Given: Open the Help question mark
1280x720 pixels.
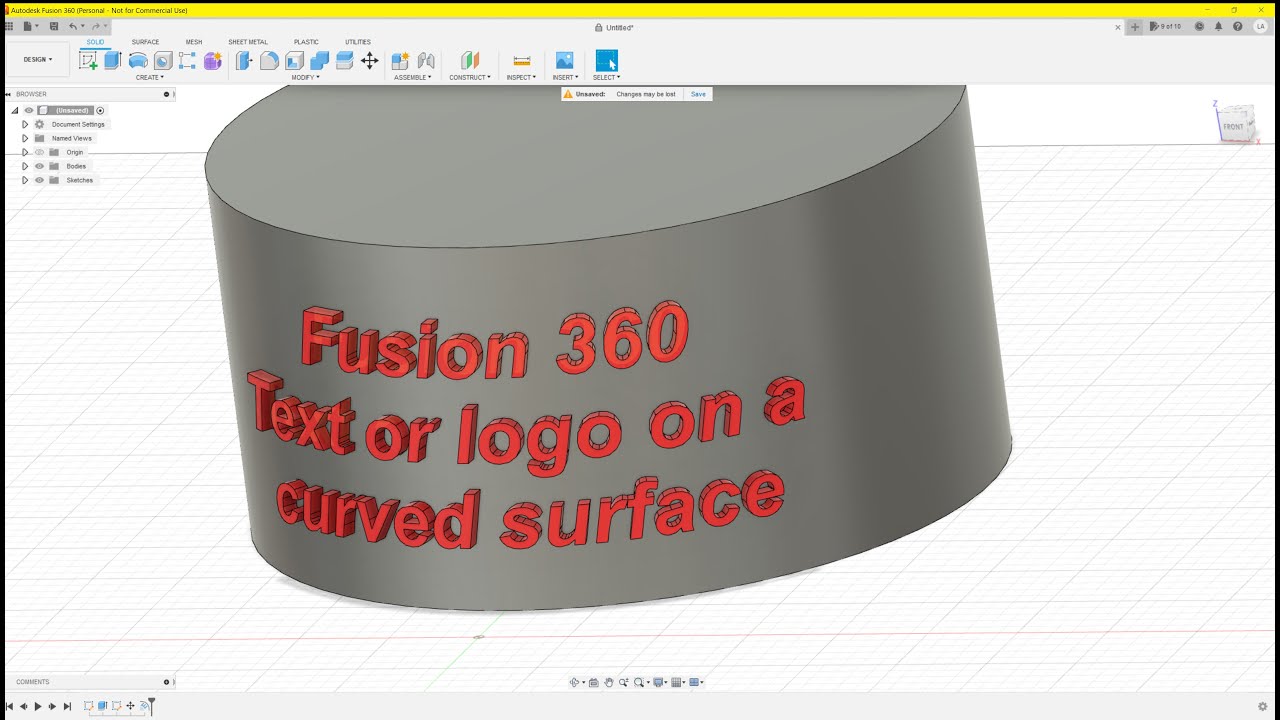Looking at the screenshot, I should point(1237,26).
